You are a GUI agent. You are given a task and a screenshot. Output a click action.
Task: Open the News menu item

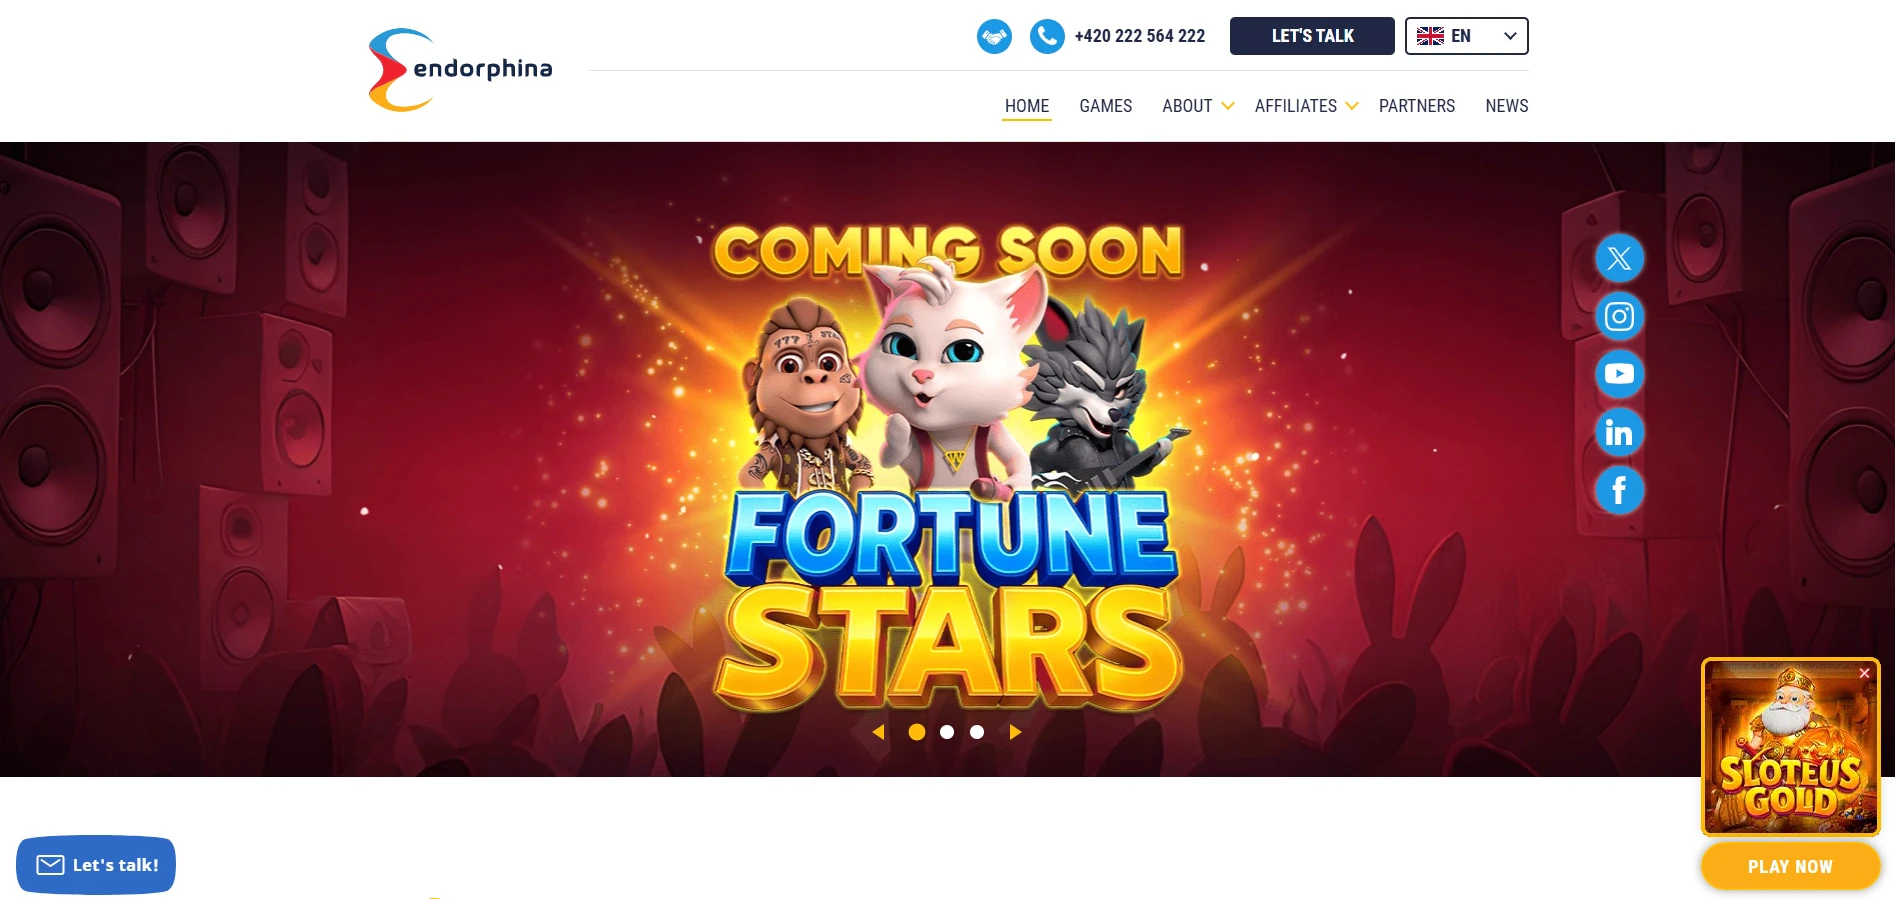click(x=1506, y=106)
